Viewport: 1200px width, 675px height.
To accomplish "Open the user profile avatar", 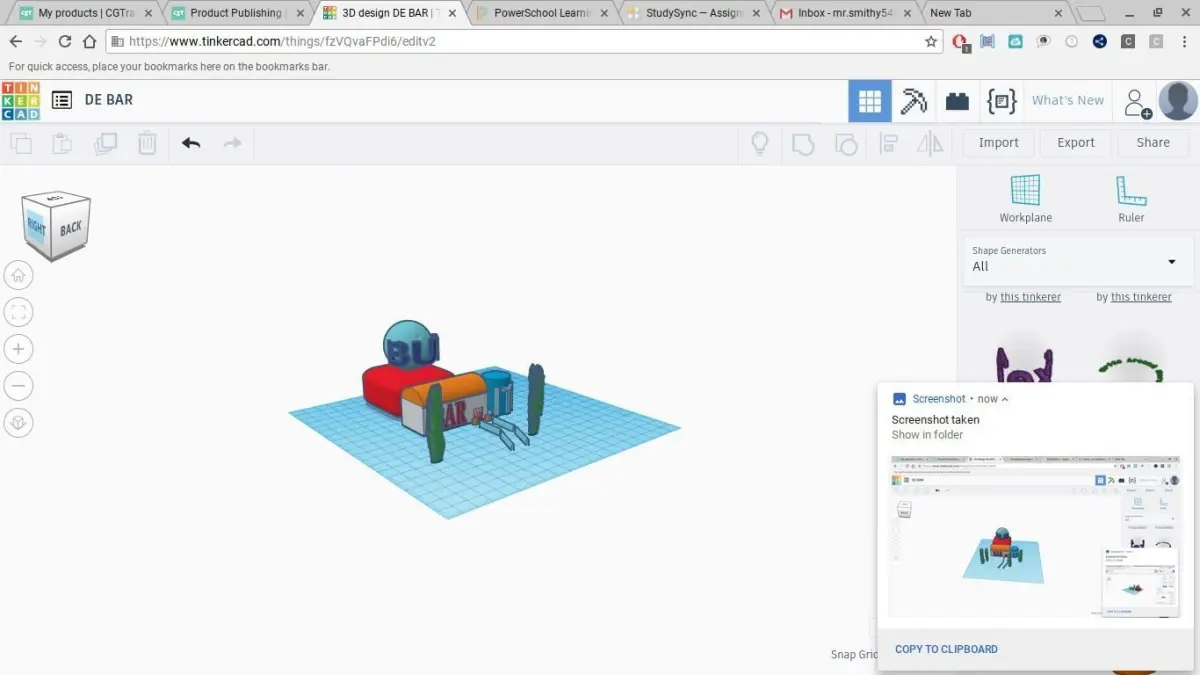I will tap(1178, 101).
